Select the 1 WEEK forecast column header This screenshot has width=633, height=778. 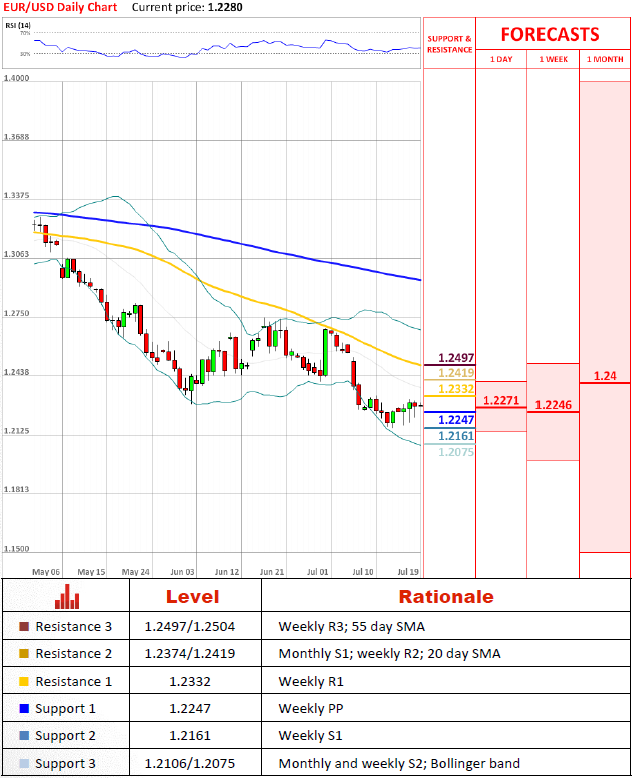554,59
